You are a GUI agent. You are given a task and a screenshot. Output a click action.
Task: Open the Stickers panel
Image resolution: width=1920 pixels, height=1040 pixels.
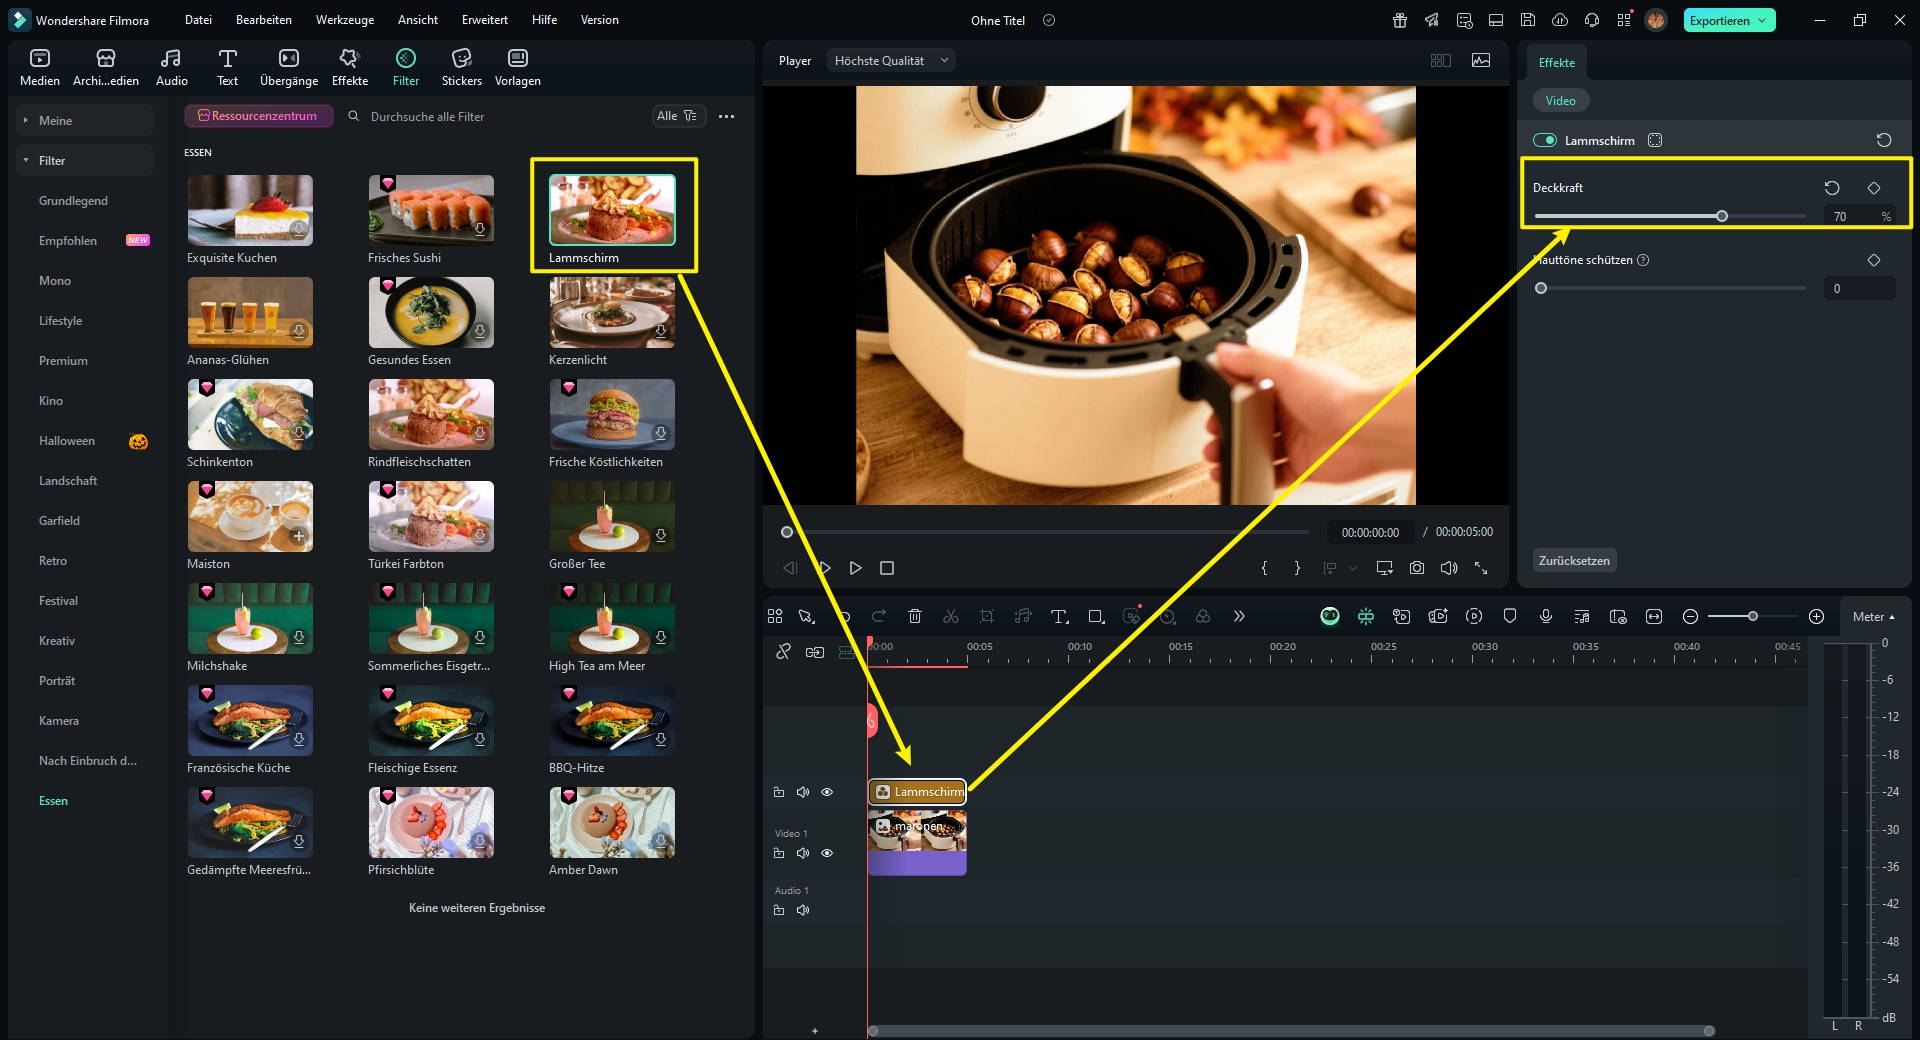461,67
